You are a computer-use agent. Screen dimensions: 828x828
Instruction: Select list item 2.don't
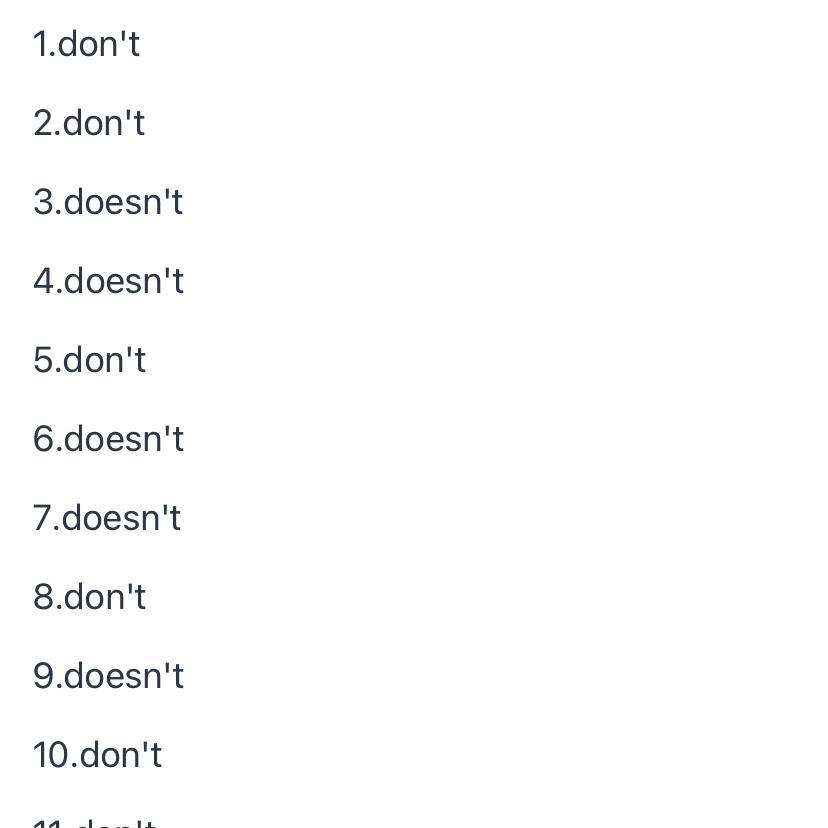click(89, 123)
